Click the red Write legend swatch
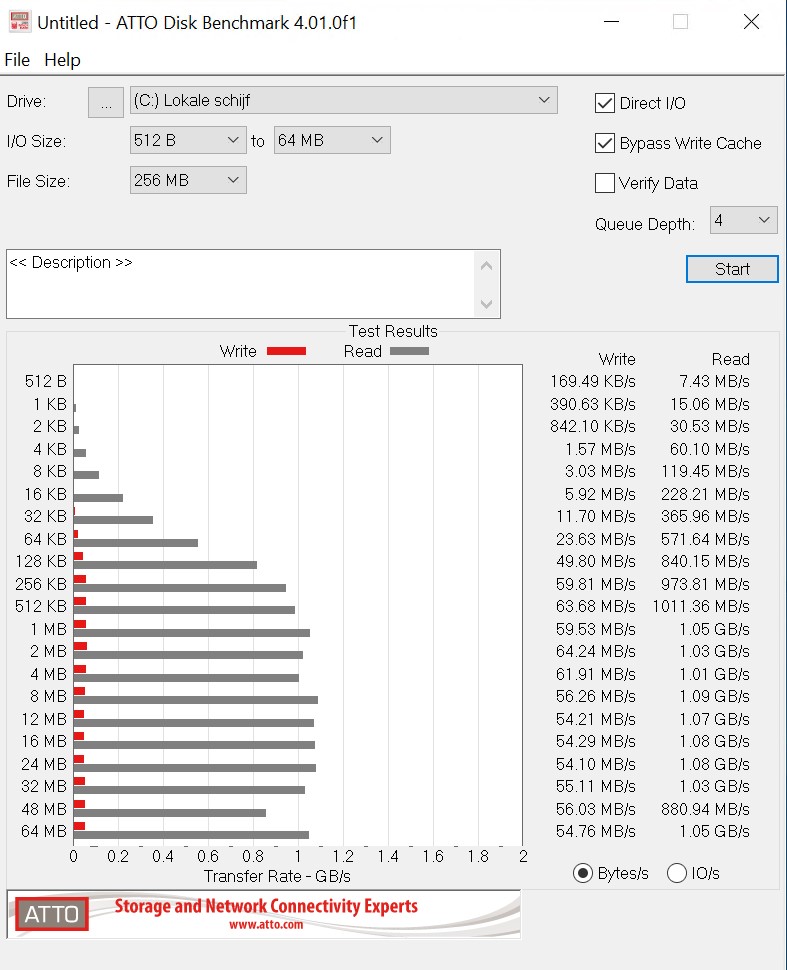The image size is (787, 970). [x=286, y=351]
